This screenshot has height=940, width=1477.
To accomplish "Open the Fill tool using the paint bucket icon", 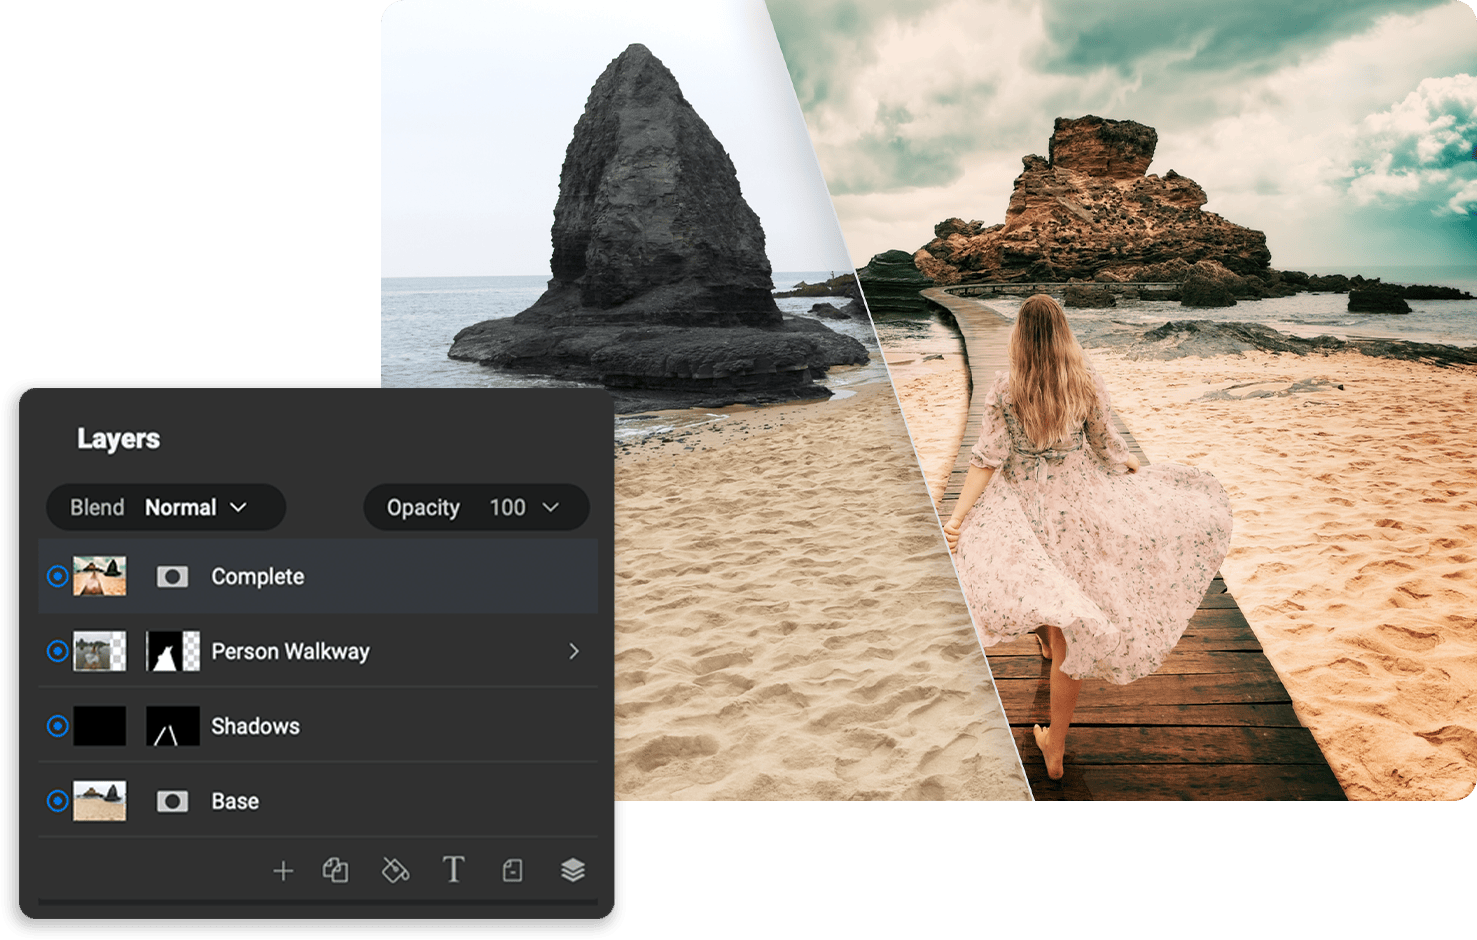I will click(396, 871).
